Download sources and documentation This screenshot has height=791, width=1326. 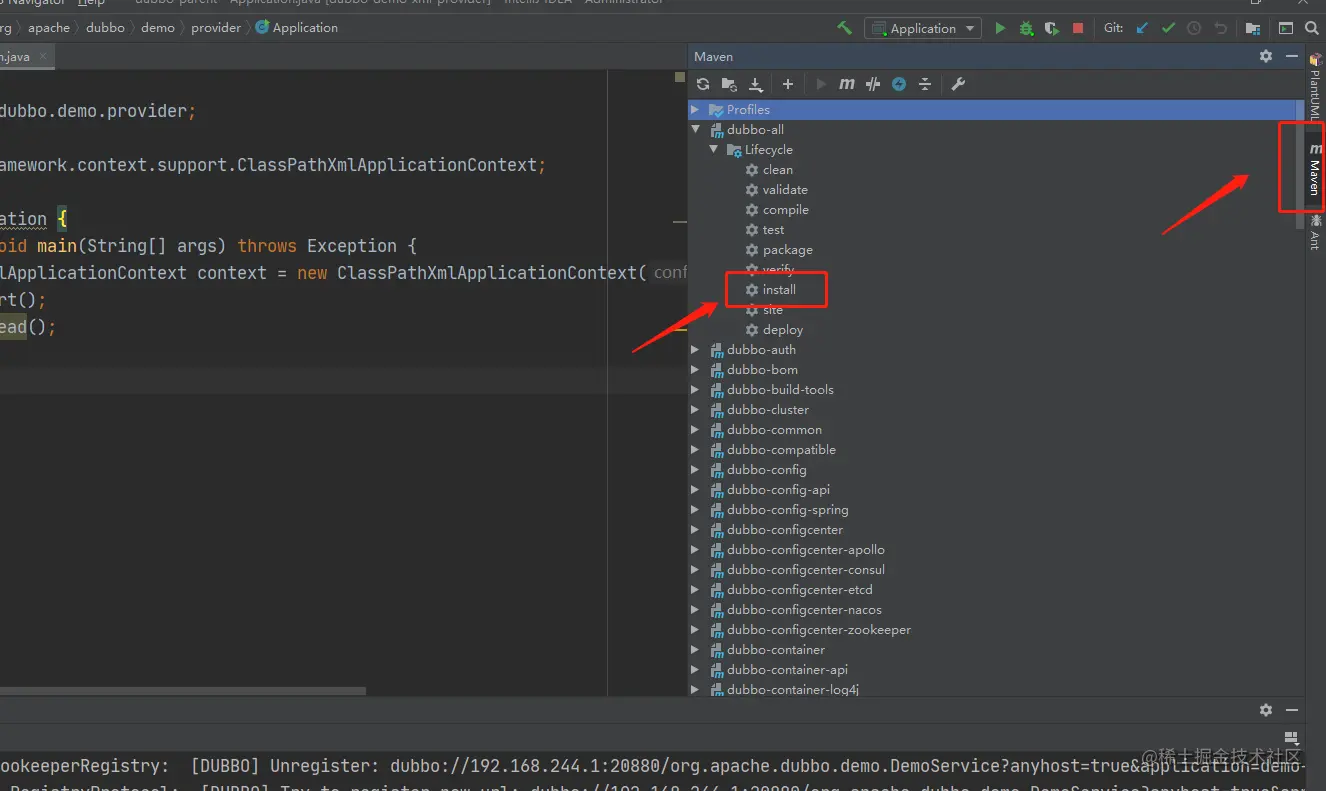click(756, 84)
